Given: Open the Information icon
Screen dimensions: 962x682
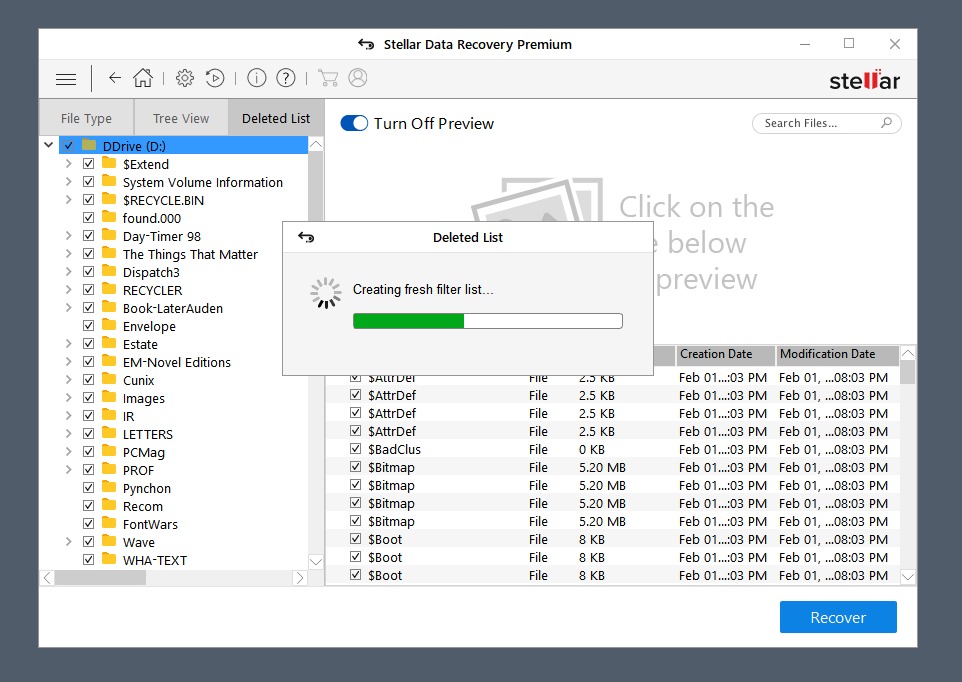Looking at the screenshot, I should pyautogui.click(x=258, y=77).
